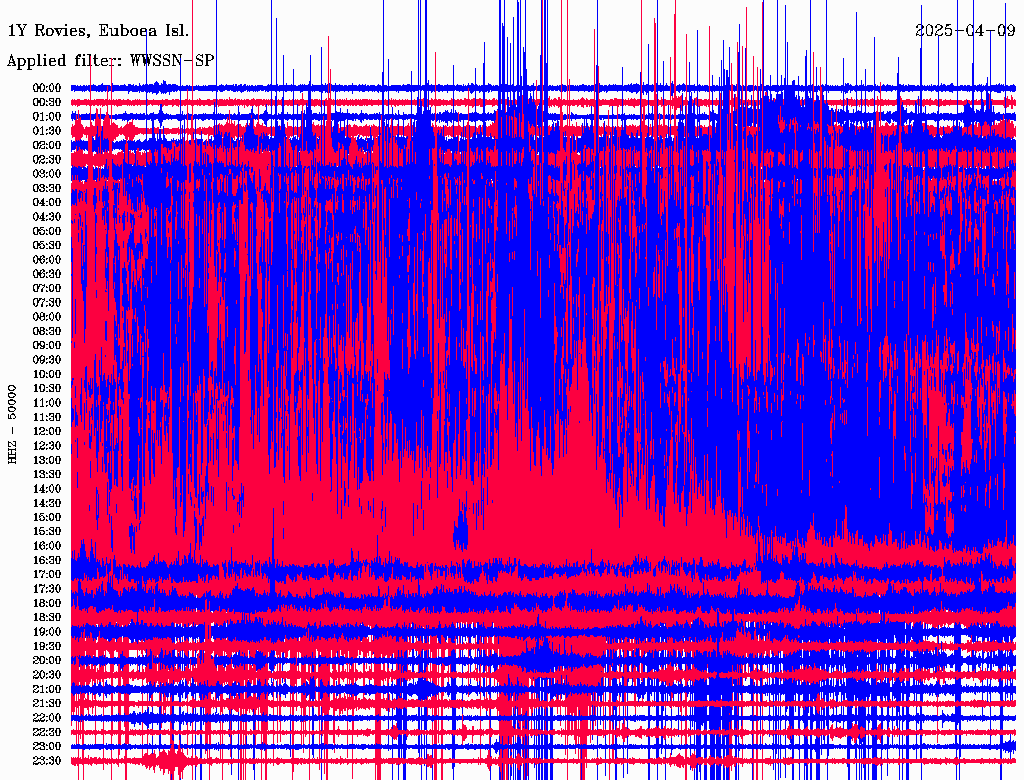This screenshot has width=1024, height=780.
Task: Select the 17:00 time marker
Action: click(47, 574)
